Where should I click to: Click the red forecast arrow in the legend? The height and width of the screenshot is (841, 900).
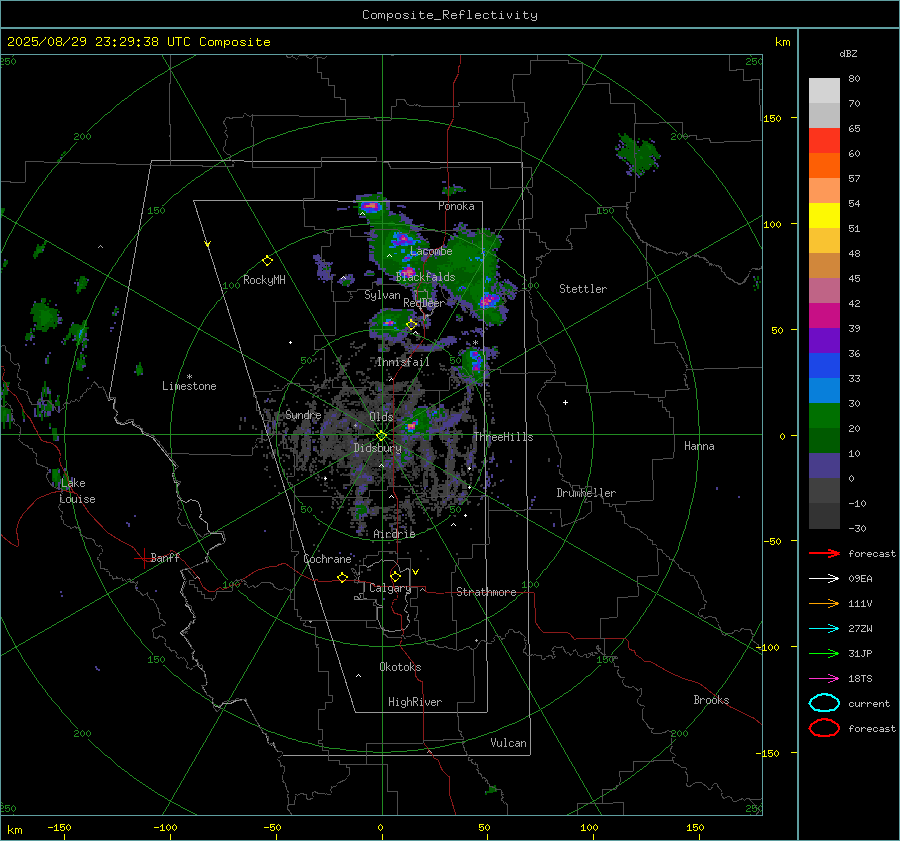pyautogui.click(x=824, y=553)
